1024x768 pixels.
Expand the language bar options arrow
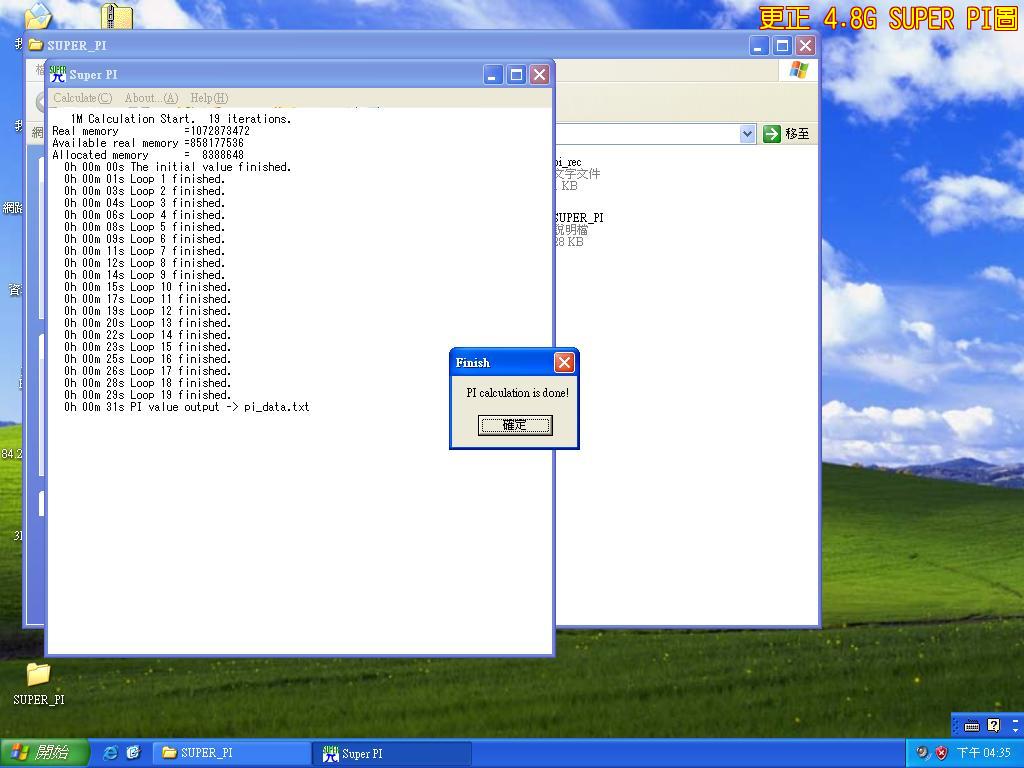[x=1015, y=731]
